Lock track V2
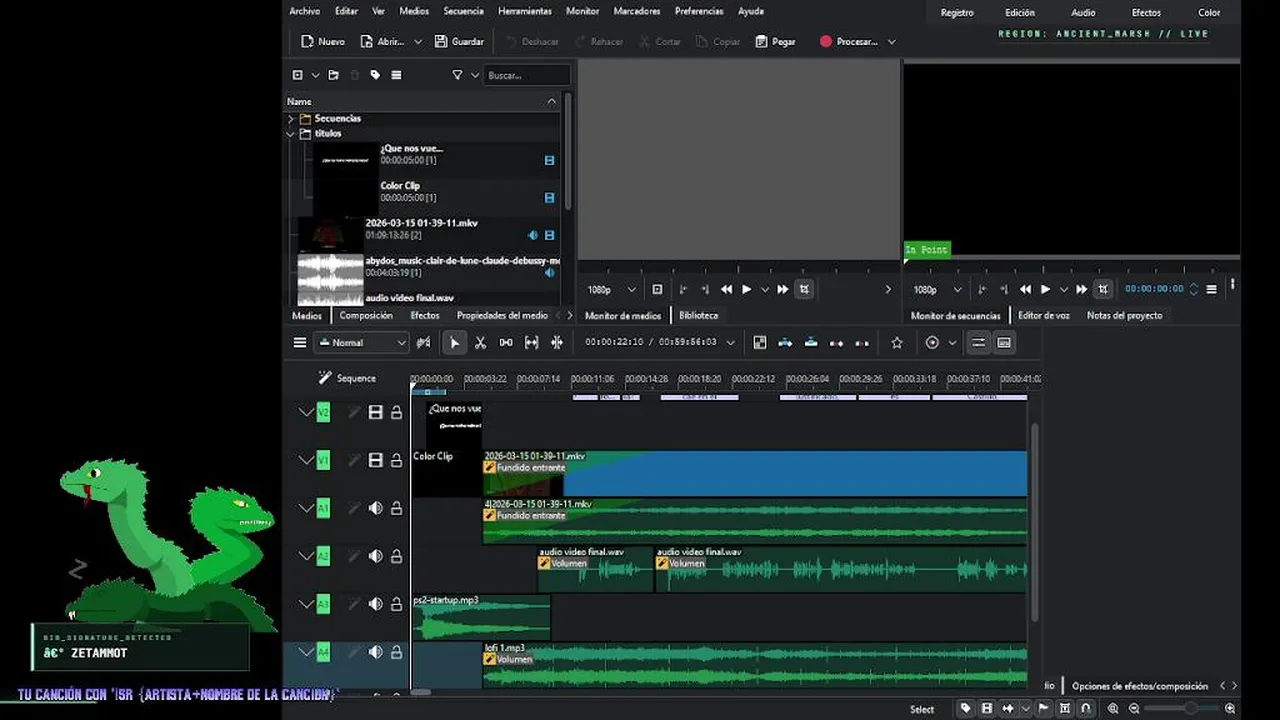This screenshot has width=1280, height=720. 396,412
